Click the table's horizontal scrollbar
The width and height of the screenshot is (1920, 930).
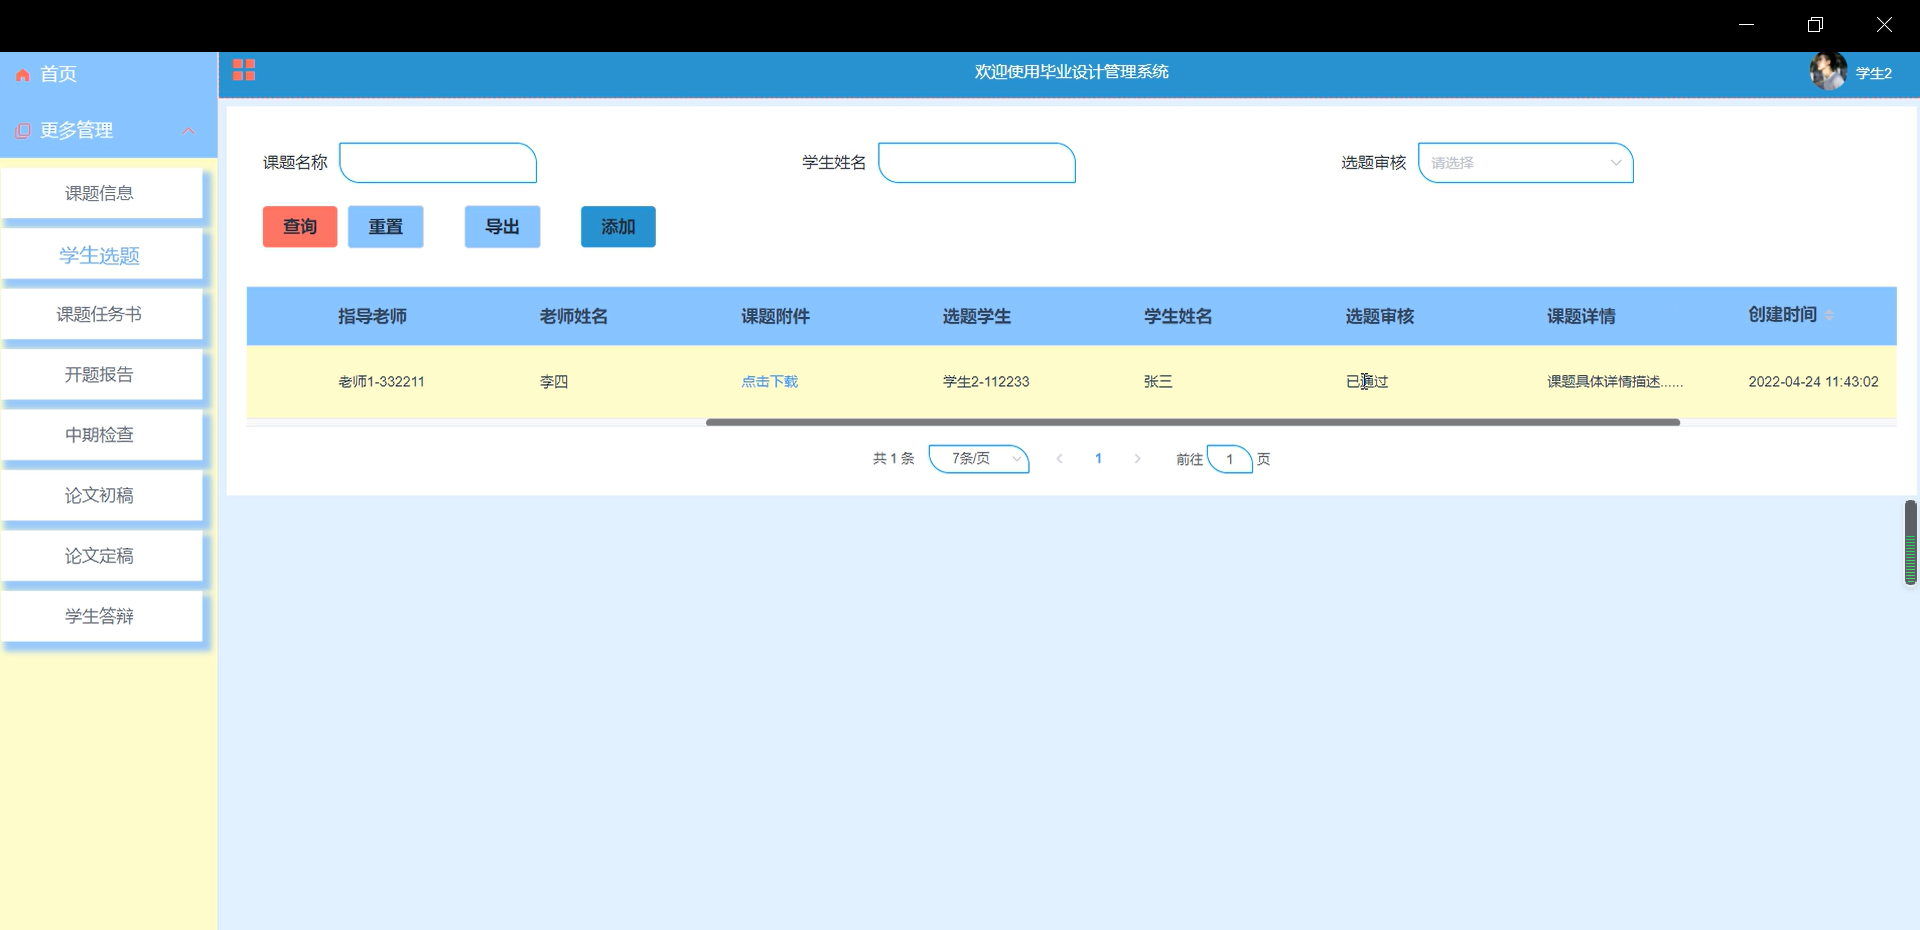tap(1193, 422)
